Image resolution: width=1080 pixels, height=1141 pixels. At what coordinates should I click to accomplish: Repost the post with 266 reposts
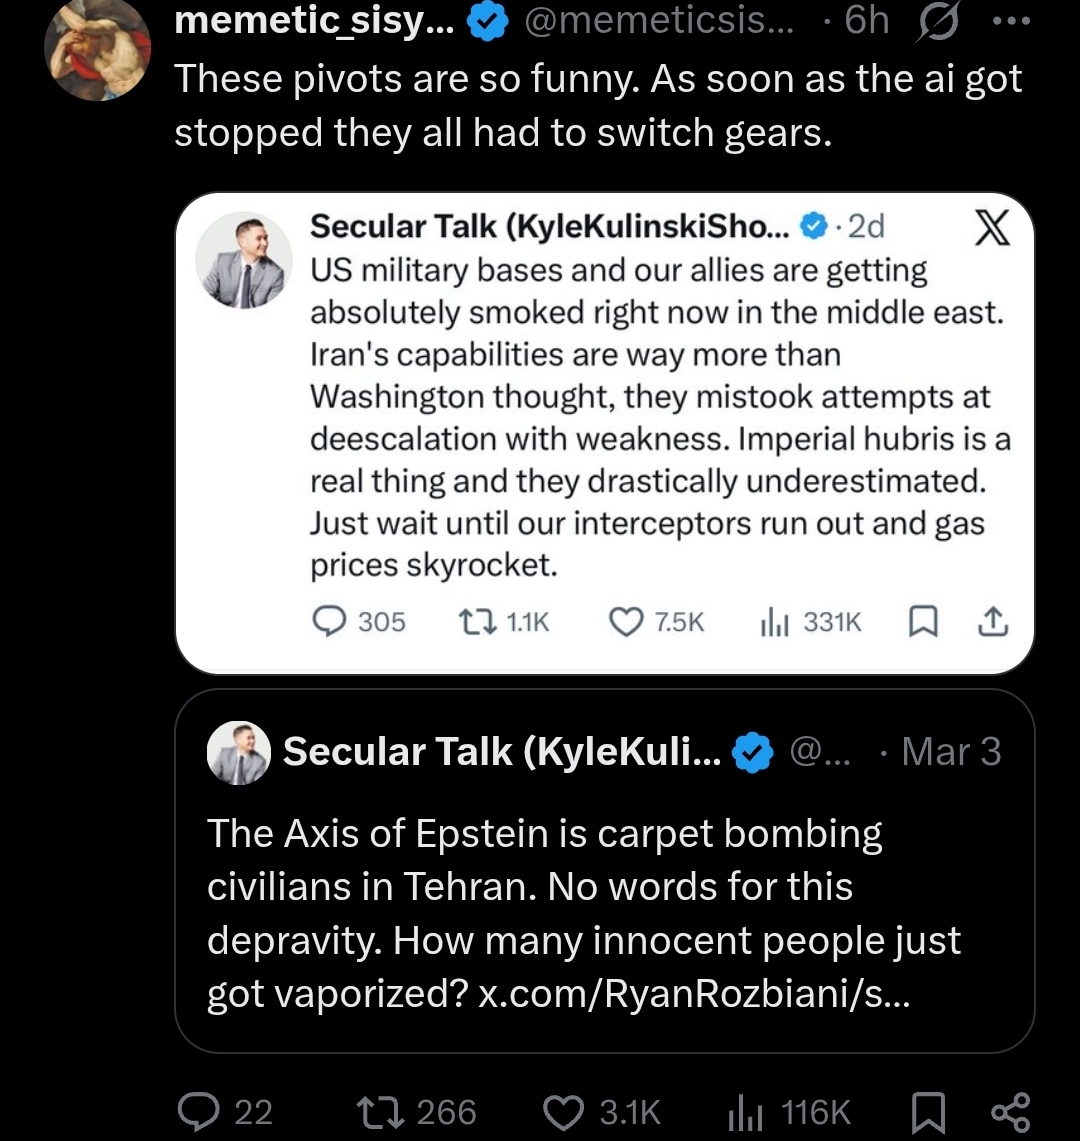379,1111
